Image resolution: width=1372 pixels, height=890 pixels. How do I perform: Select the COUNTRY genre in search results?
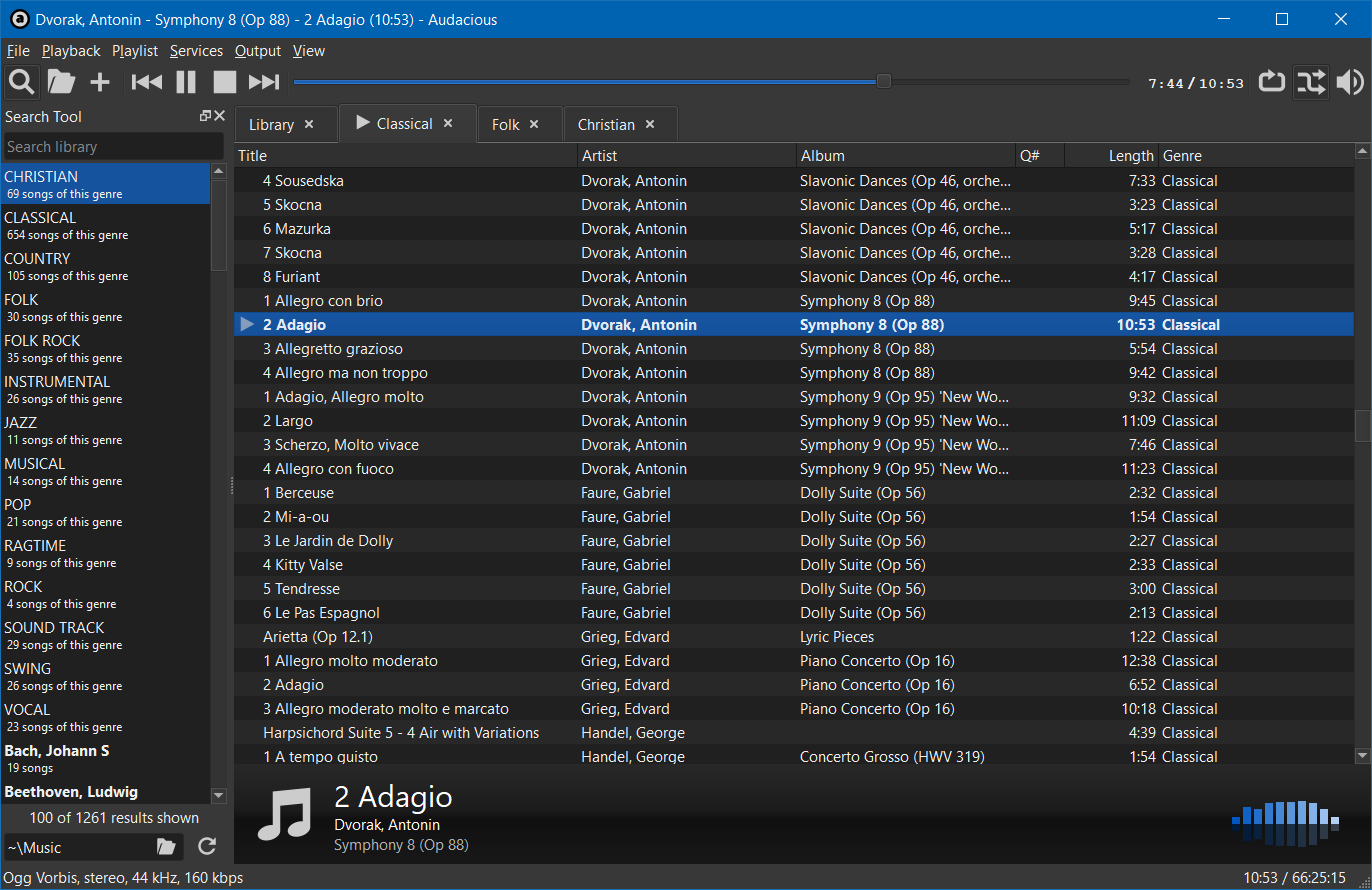[x=106, y=266]
